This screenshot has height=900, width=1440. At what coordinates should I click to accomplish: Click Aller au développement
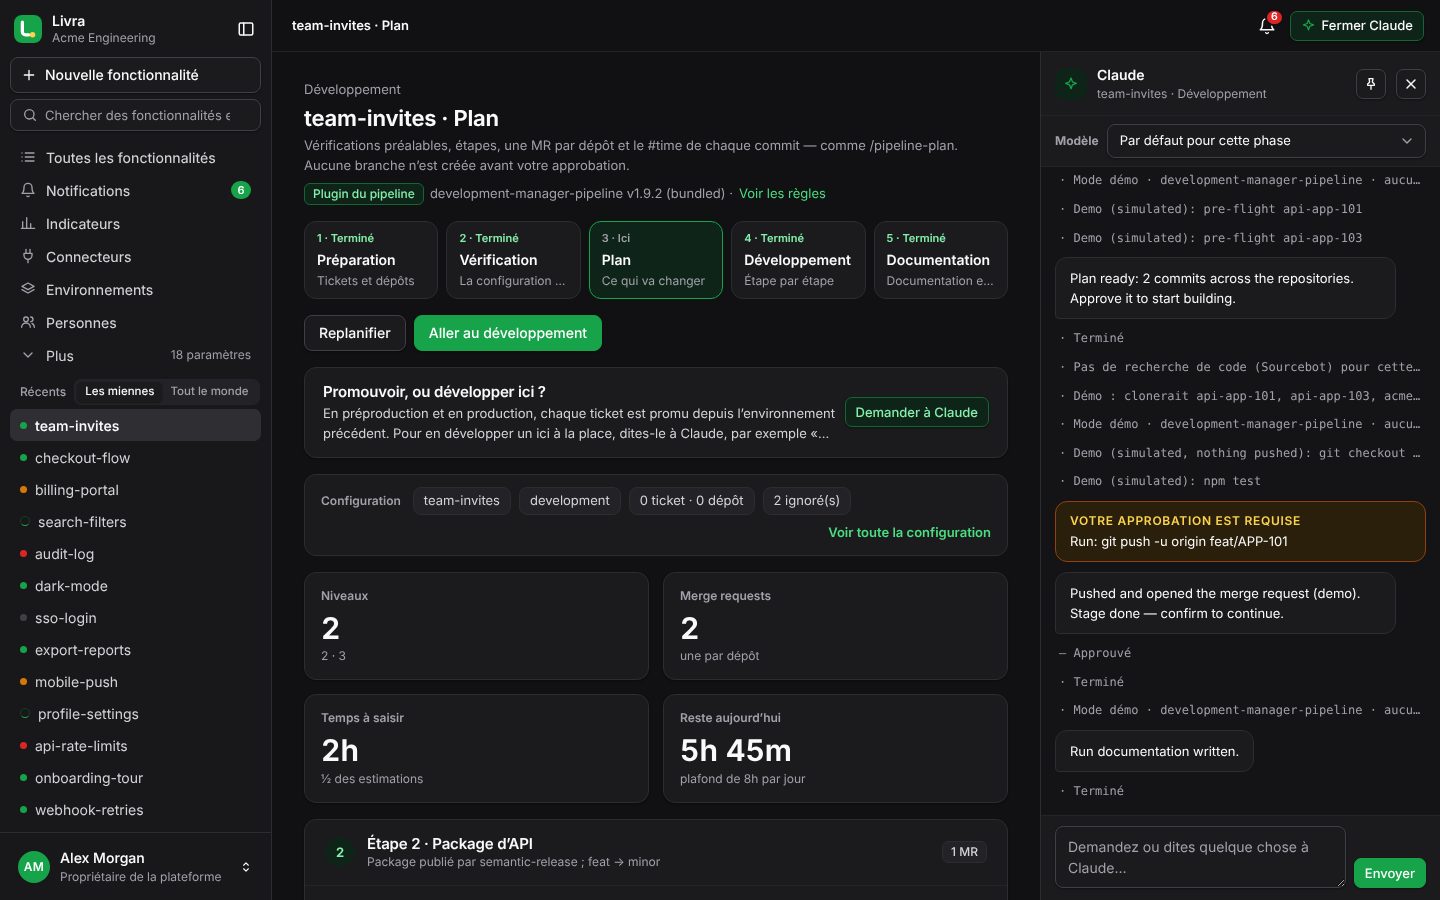click(x=508, y=333)
